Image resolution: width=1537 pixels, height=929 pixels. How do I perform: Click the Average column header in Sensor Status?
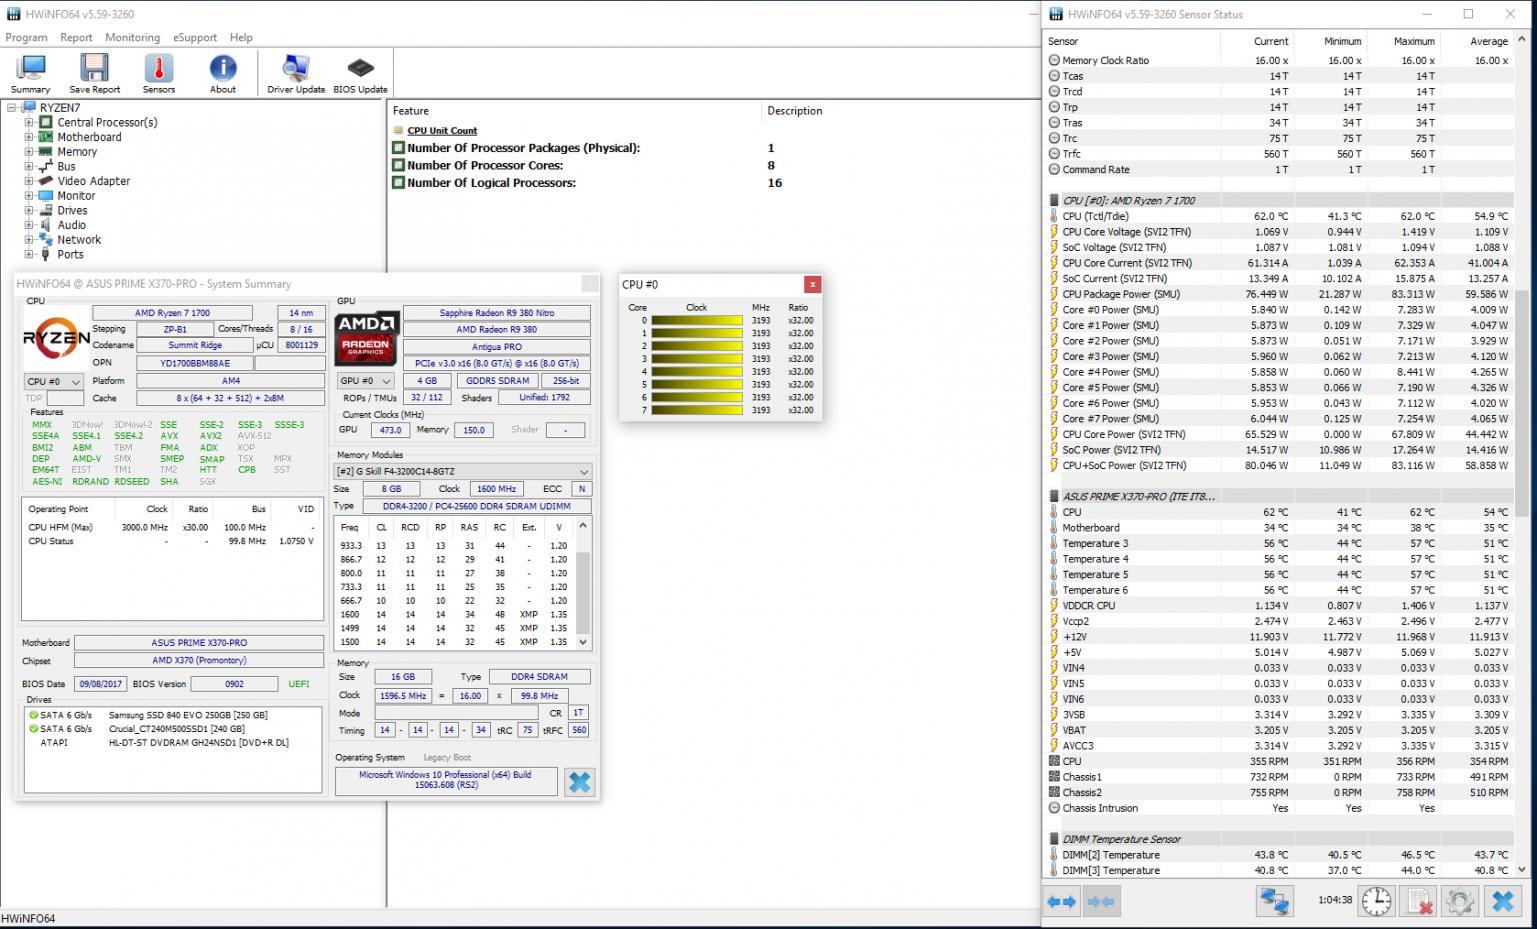(1488, 41)
